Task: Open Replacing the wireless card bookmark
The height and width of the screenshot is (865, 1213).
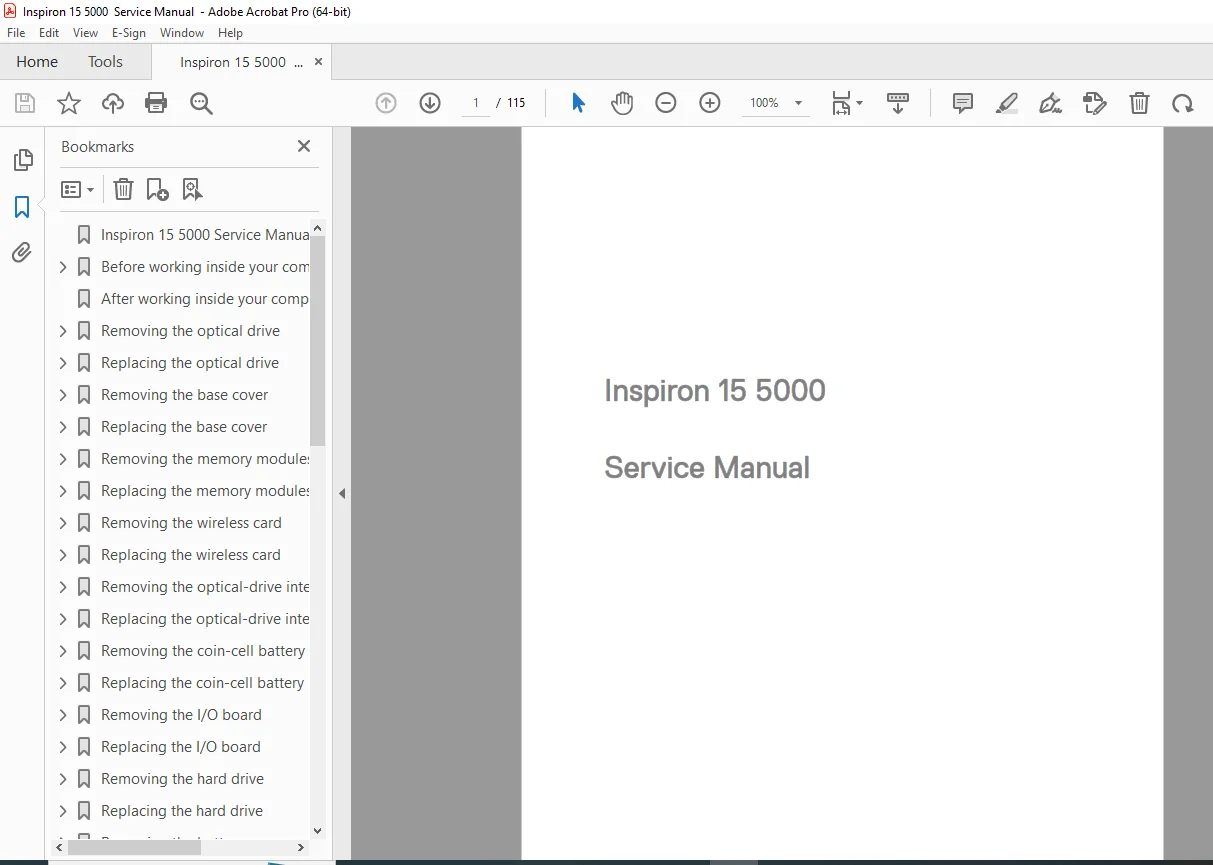Action: tap(191, 555)
